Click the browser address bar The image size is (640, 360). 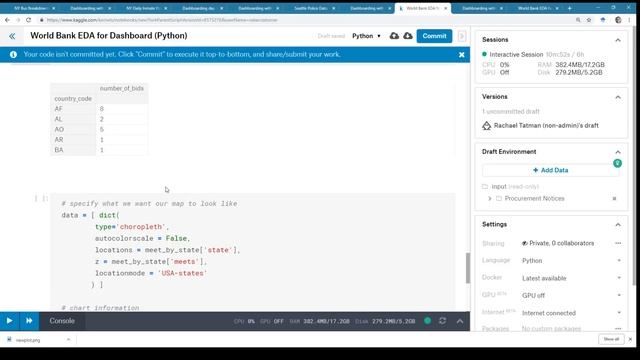click(x=306, y=20)
